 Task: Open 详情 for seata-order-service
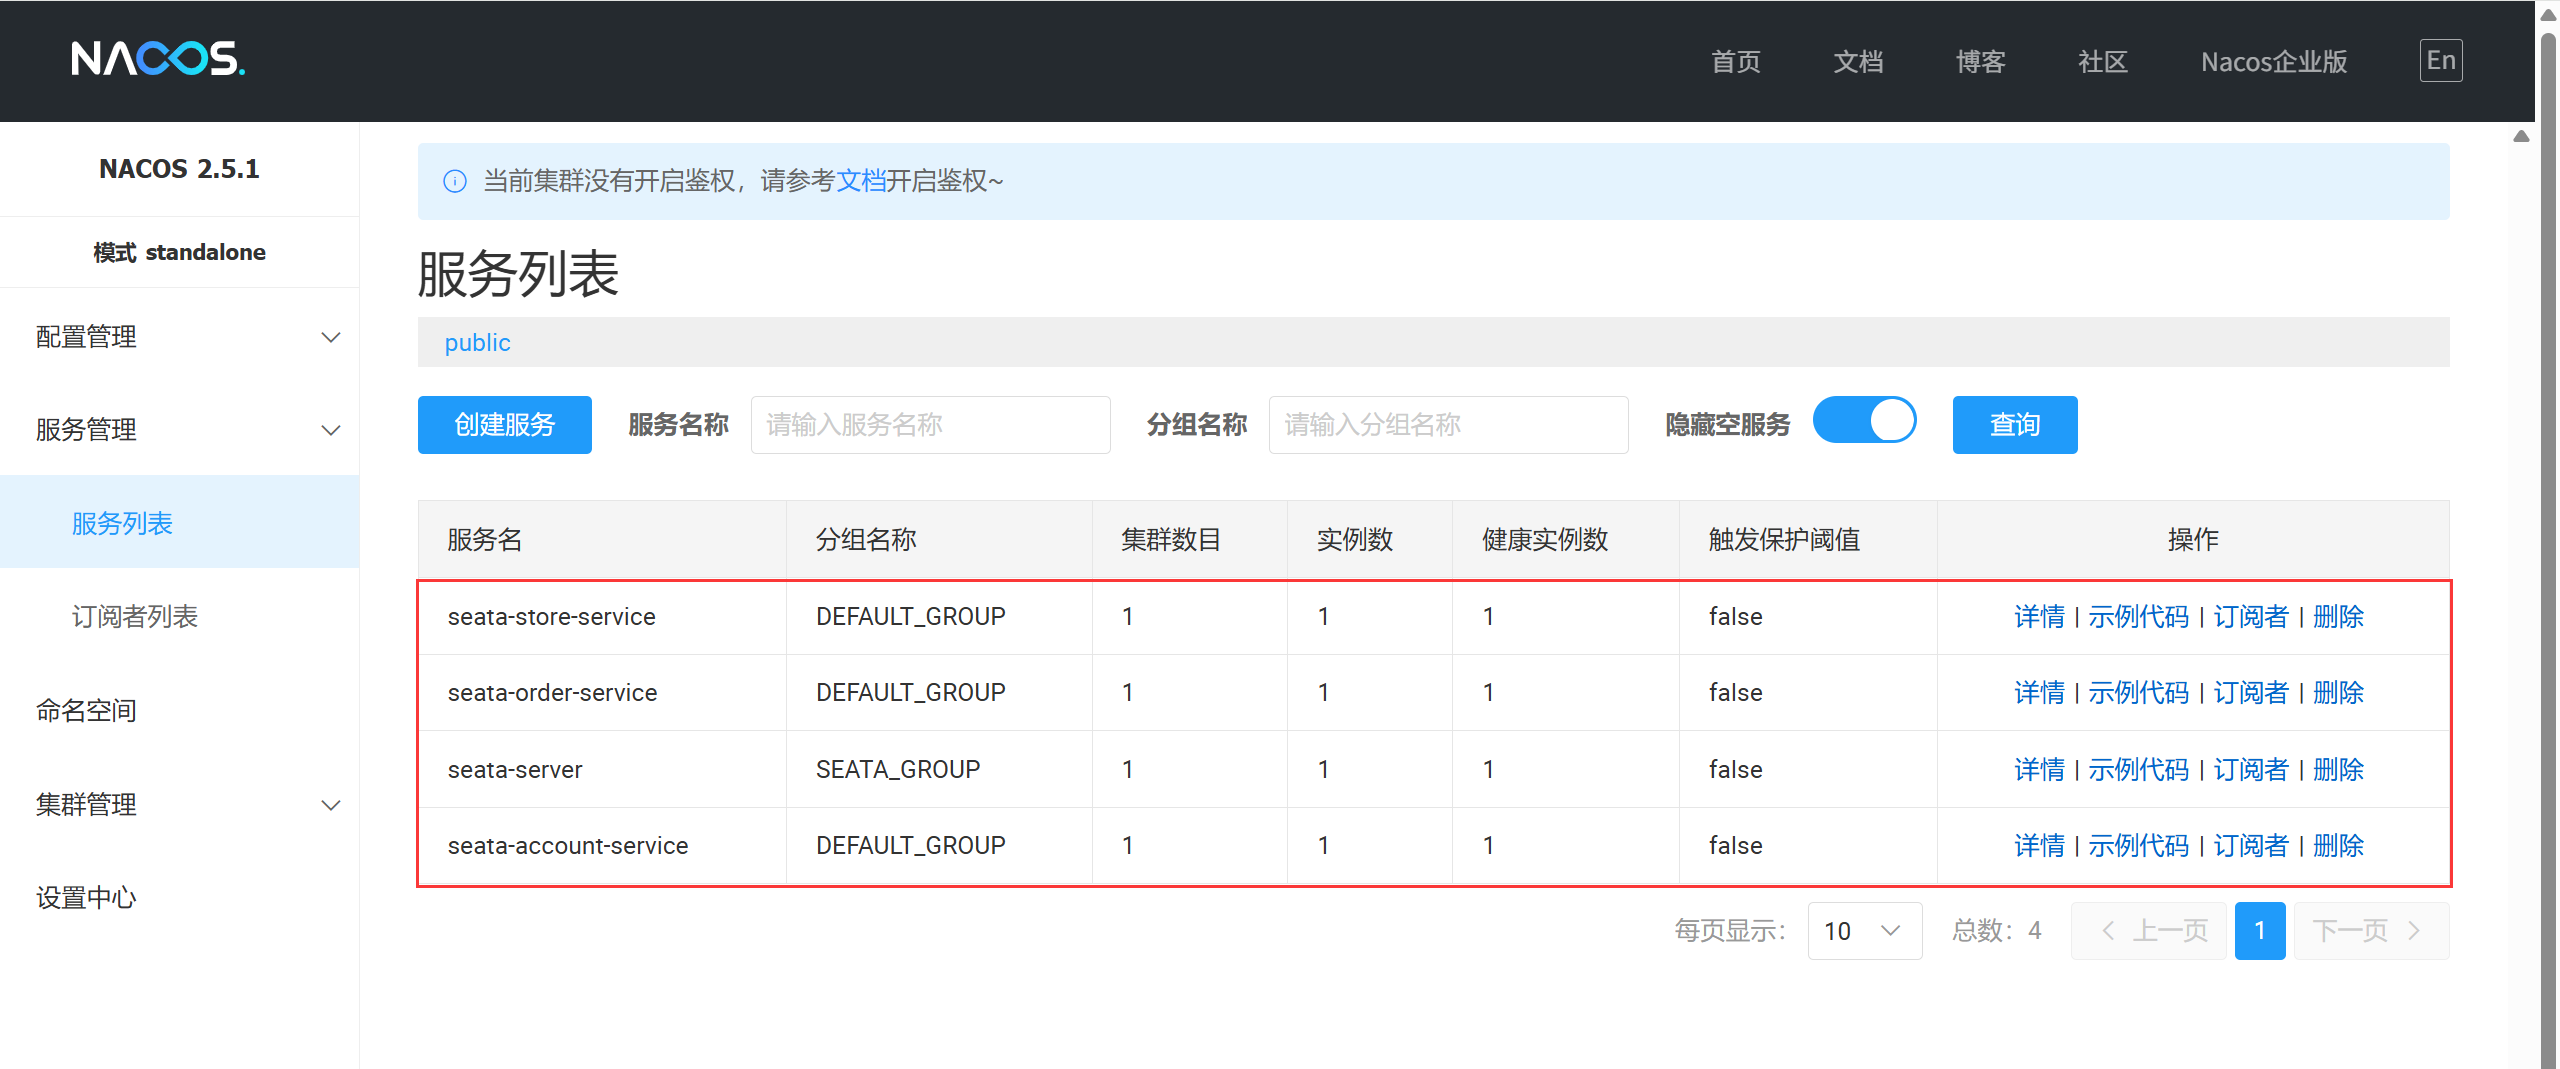[x=2039, y=693]
